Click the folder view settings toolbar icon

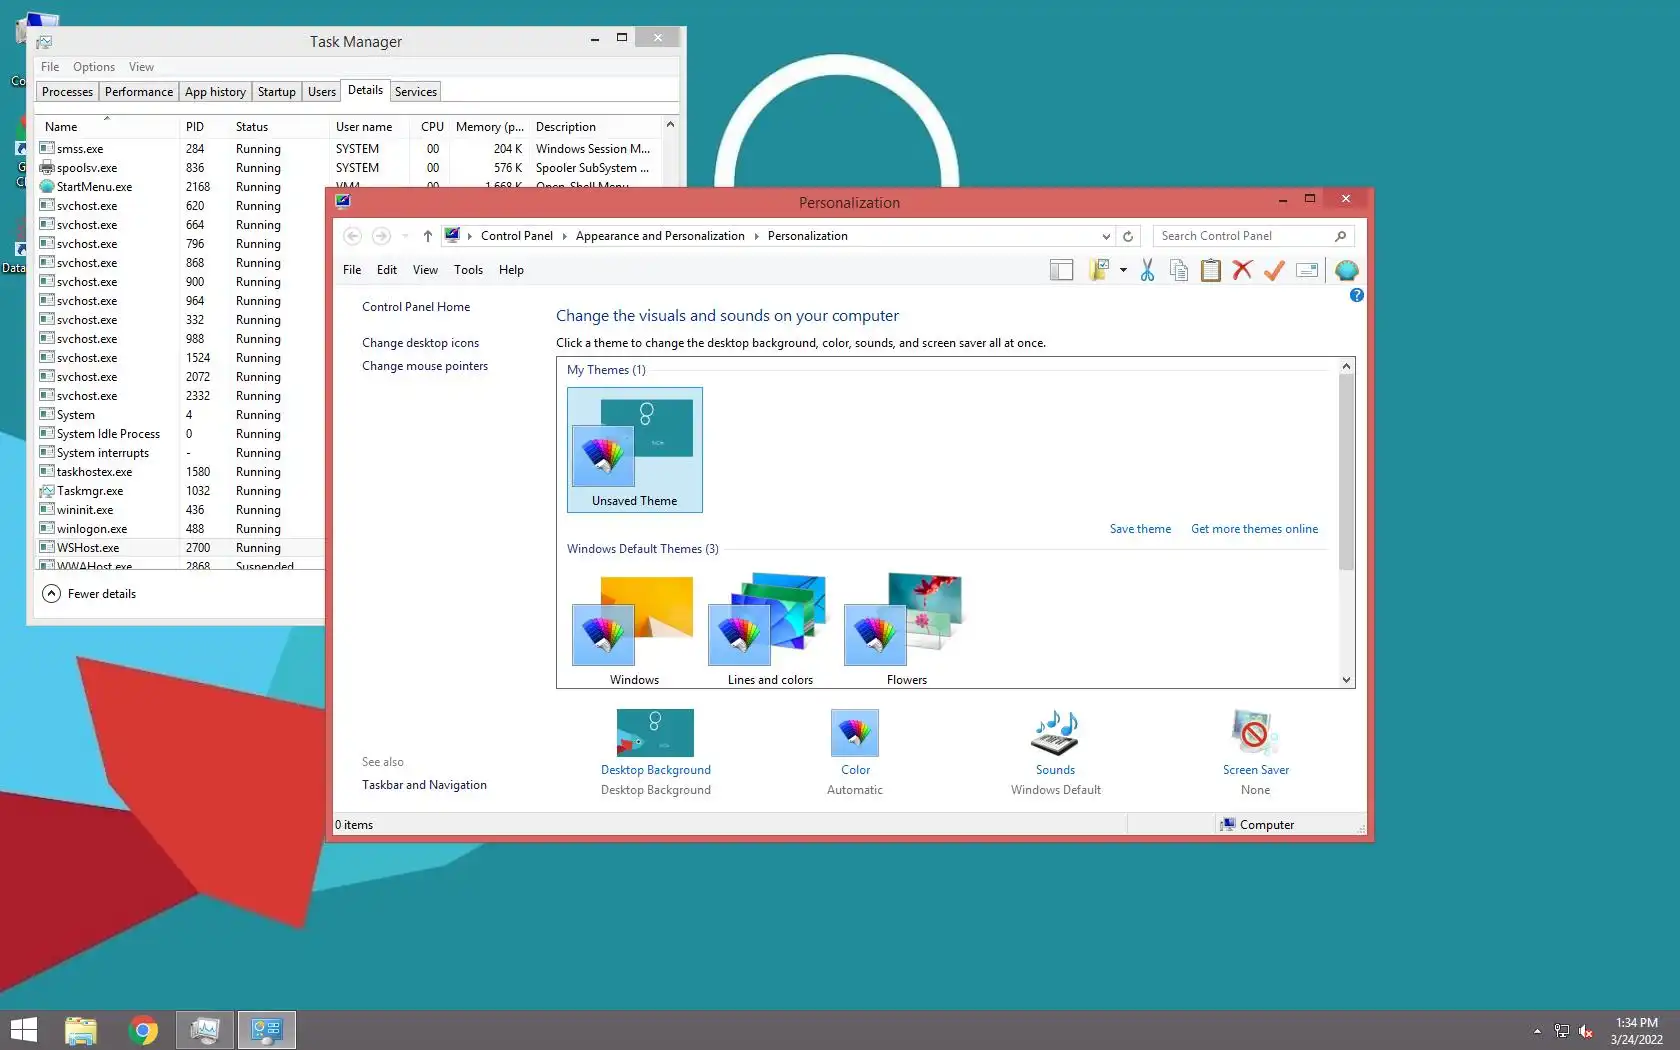[1100, 270]
